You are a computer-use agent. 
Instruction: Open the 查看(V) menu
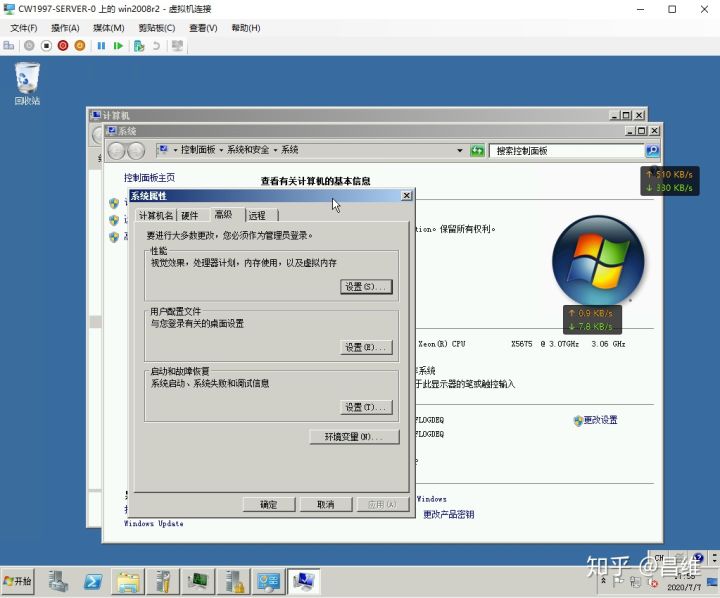click(203, 28)
